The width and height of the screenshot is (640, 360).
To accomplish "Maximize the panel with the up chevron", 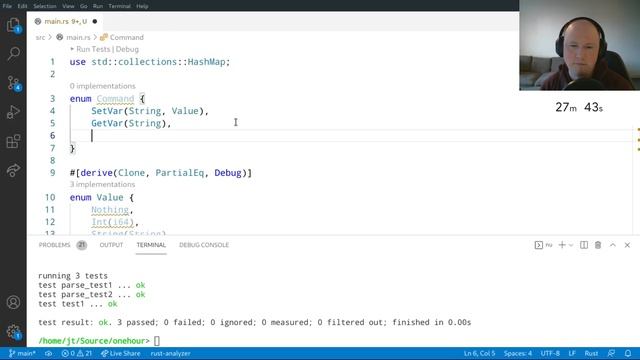I will (x=613, y=245).
